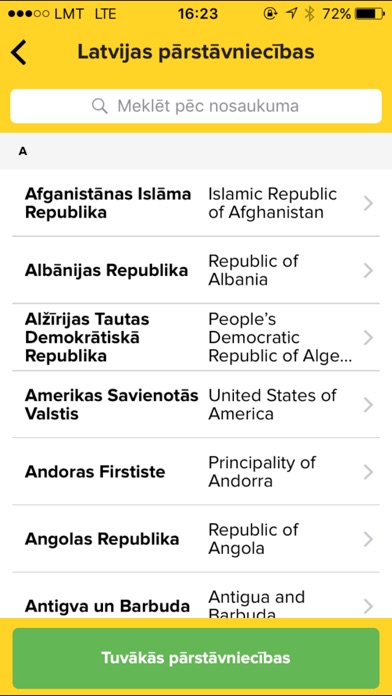Tap the signal strength dots
The width and height of the screenshot is (392, 696).
[x=28, y=14]
